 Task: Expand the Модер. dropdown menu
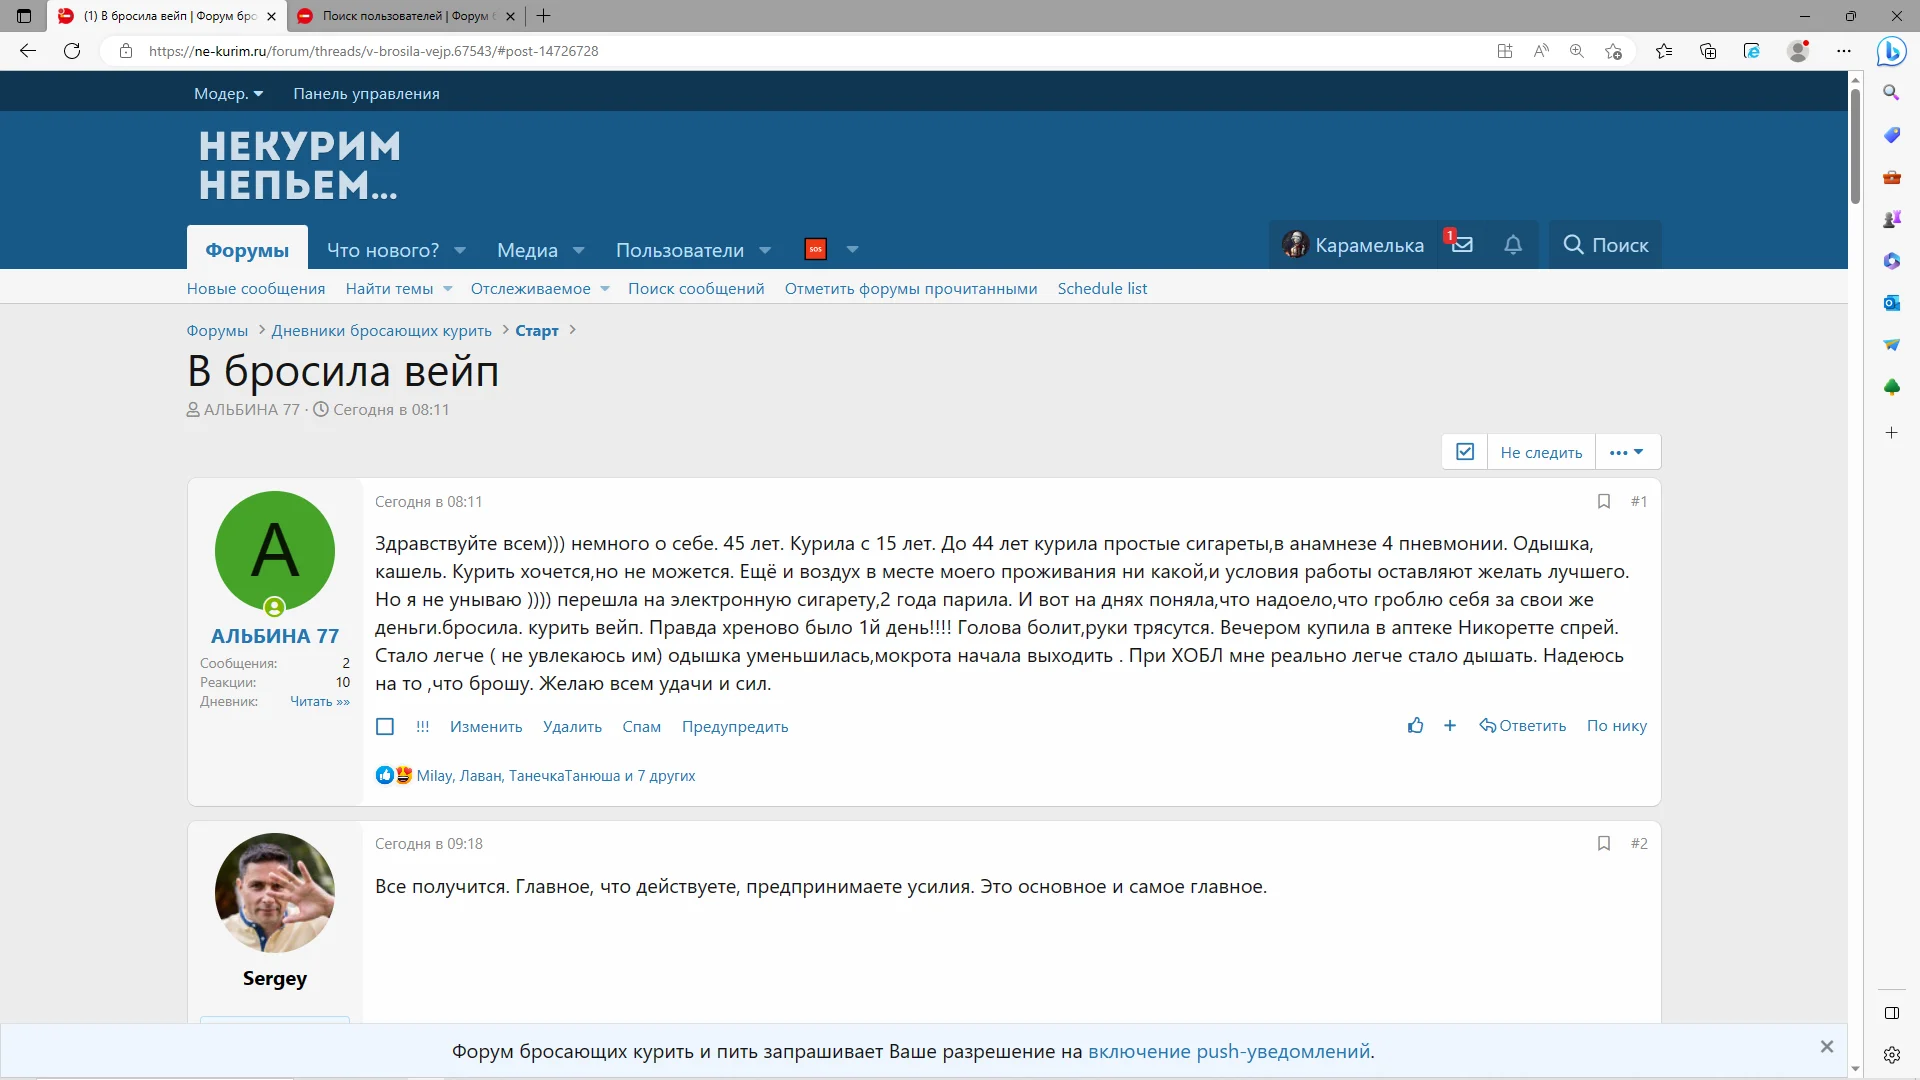(228, 93)
